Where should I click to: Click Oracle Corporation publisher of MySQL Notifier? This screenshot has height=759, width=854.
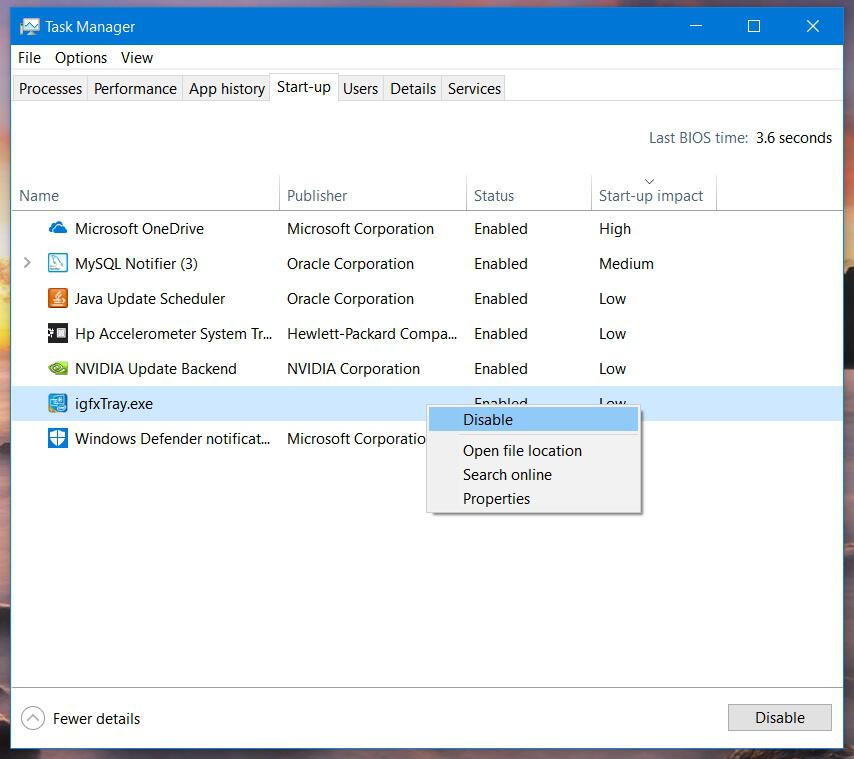click(x=350, y=264)
